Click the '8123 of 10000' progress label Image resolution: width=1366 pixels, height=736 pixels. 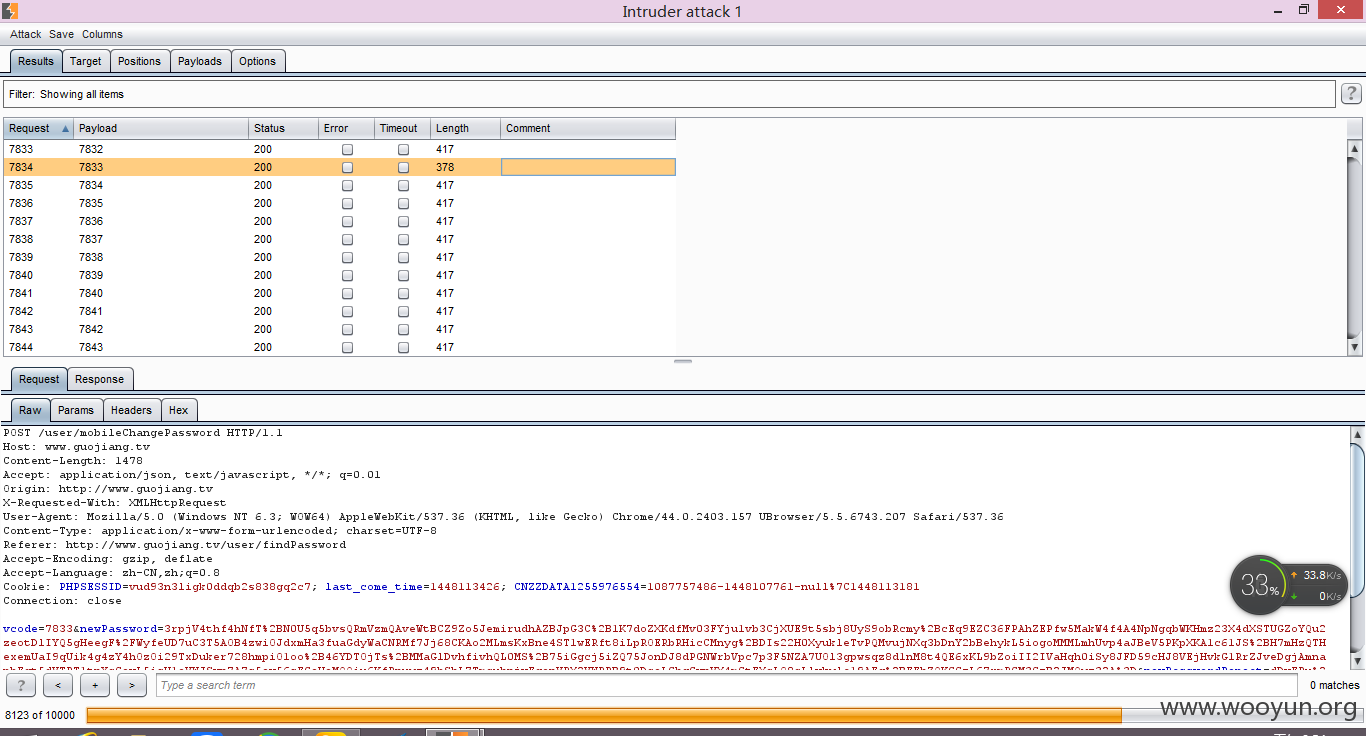(x=40, y=715)
